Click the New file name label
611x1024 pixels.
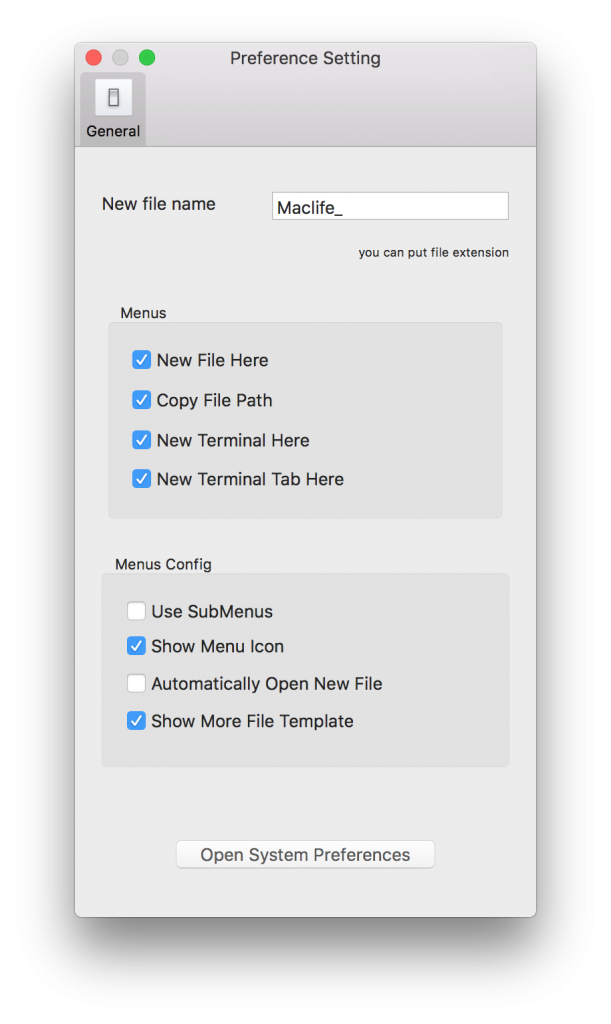157,204
